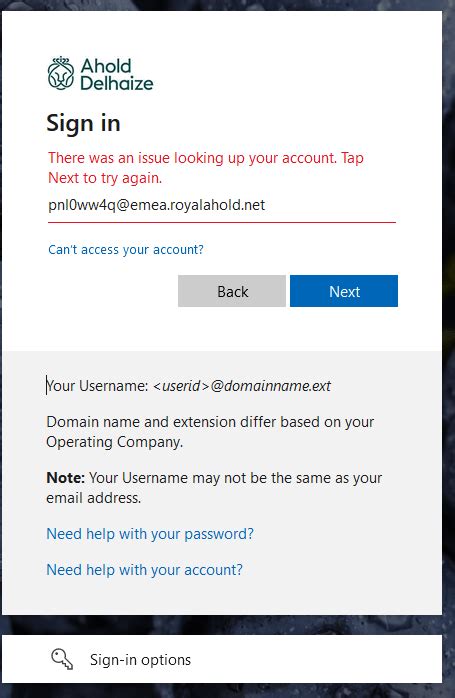The width and height of the screenshot is (455, 698).
Task: Open Need help with your account link
Action: [145, 569]
